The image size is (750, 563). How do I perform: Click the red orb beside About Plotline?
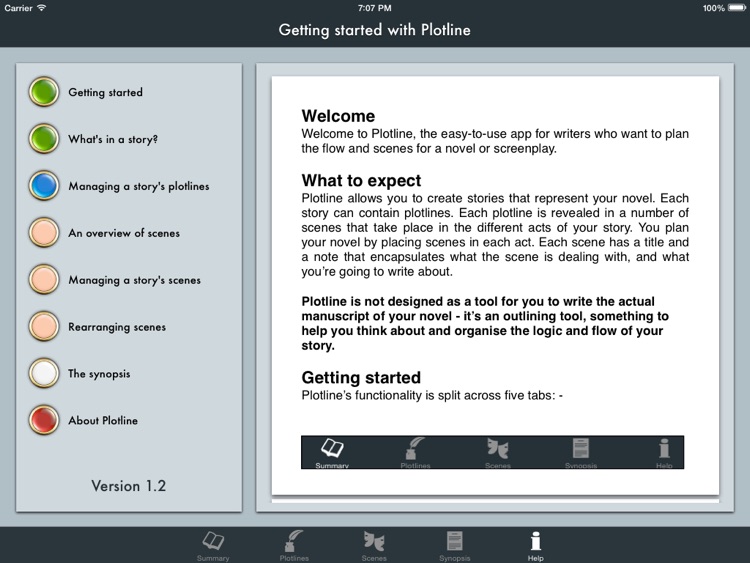(x=44, y=420)
